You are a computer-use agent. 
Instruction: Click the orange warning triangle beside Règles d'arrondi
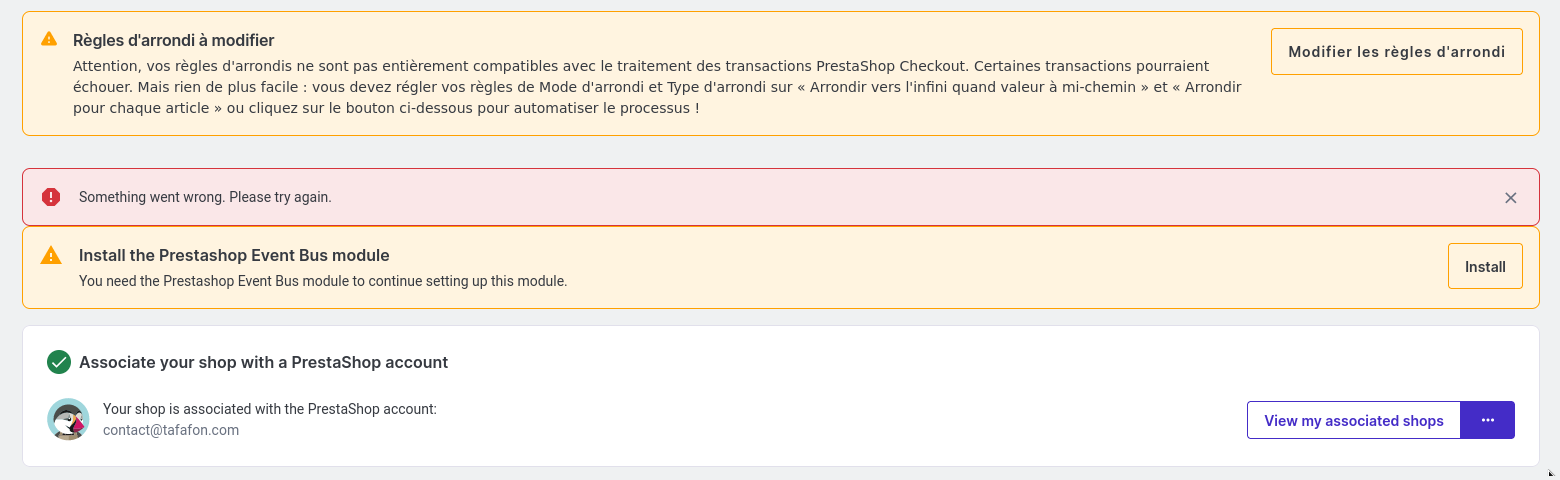49,39
